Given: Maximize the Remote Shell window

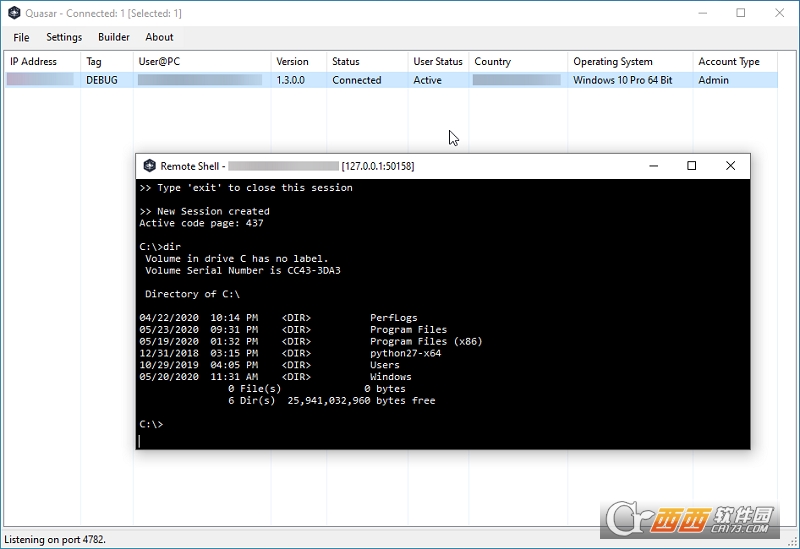Looking at the screenshot, I should click(691, 166).
